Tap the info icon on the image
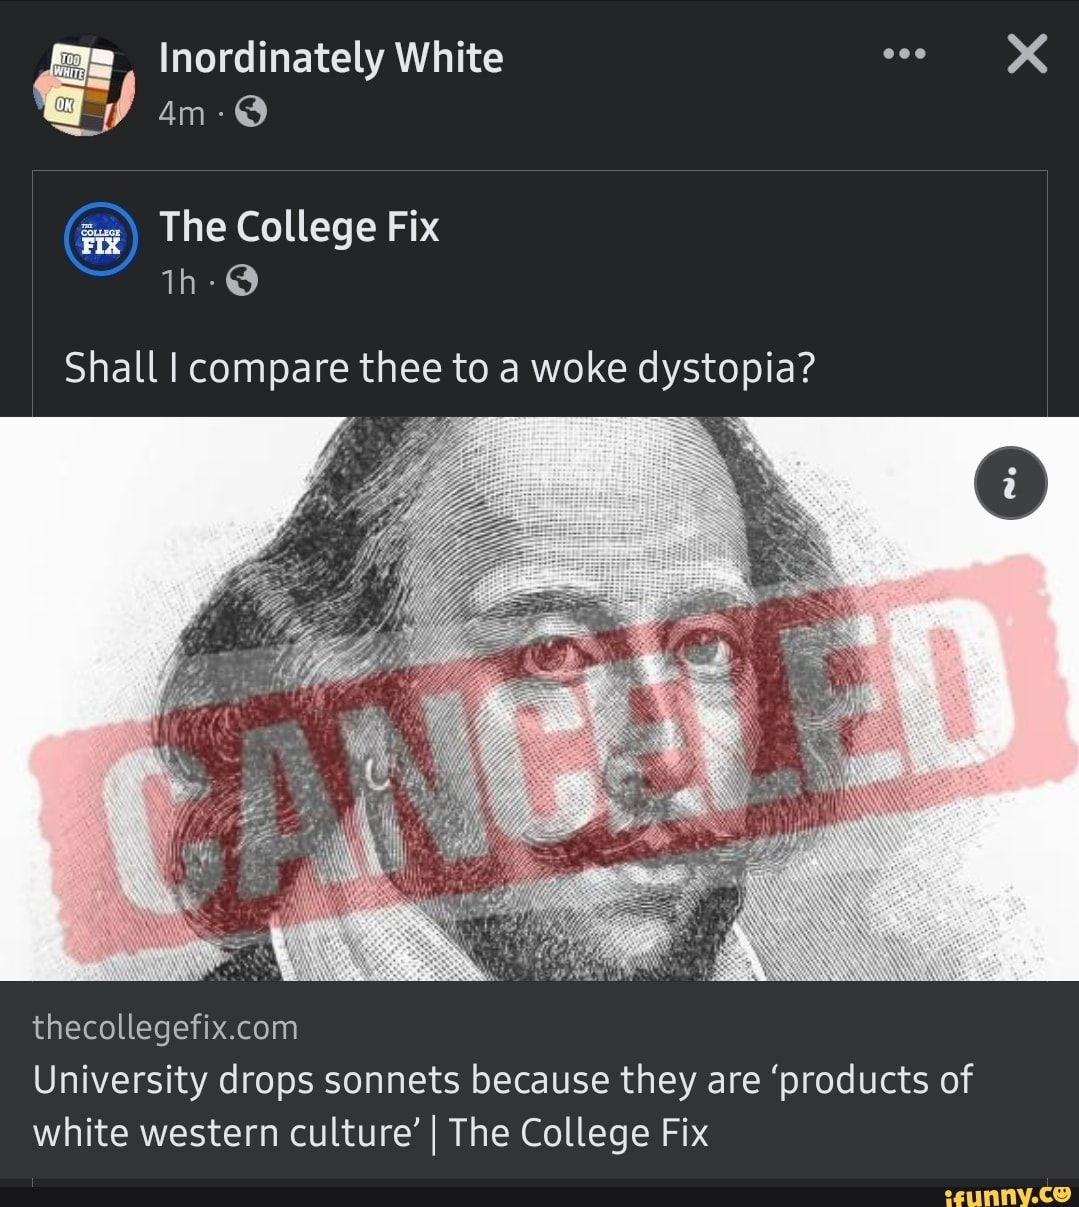This screenshot has width=1079, height=1207. point(1010,483)
